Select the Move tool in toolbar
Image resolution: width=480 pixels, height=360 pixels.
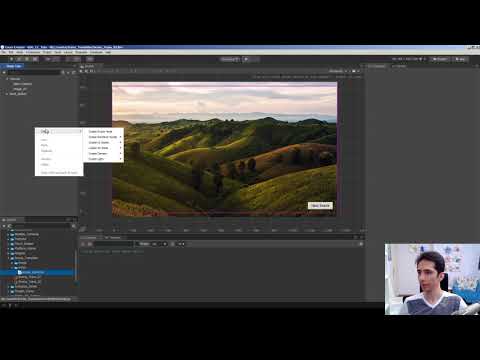pyautogui.click(x=12, y=59)
